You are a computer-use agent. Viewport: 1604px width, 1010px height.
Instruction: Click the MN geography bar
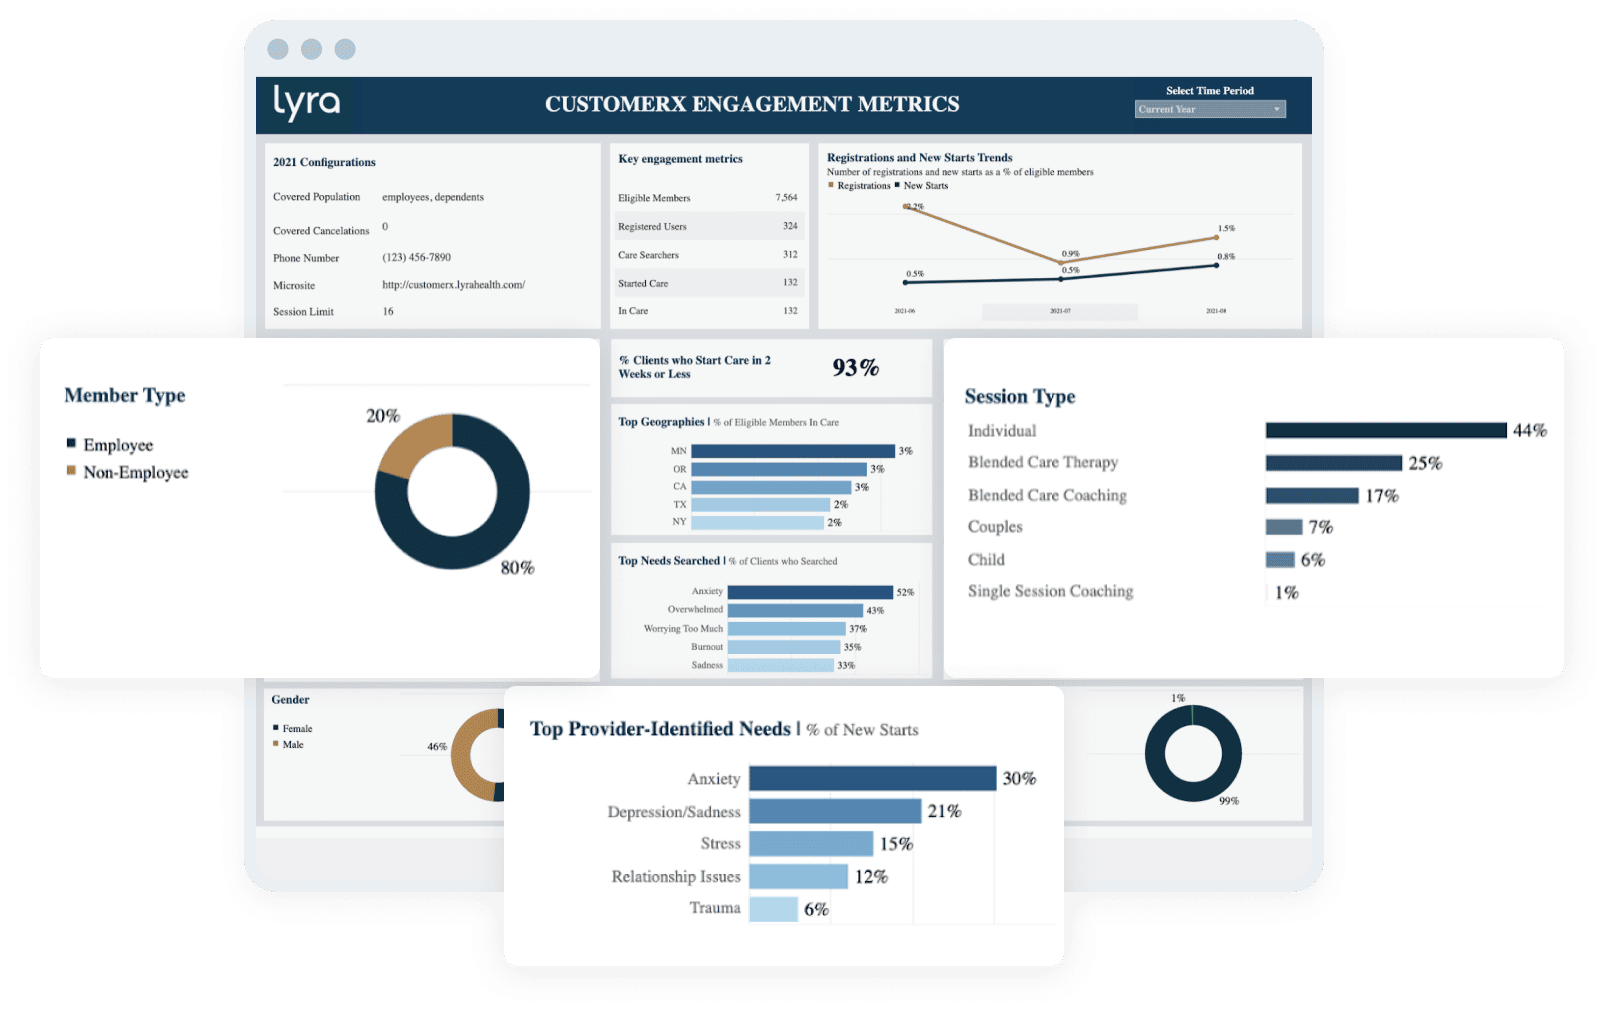(792, 451)
